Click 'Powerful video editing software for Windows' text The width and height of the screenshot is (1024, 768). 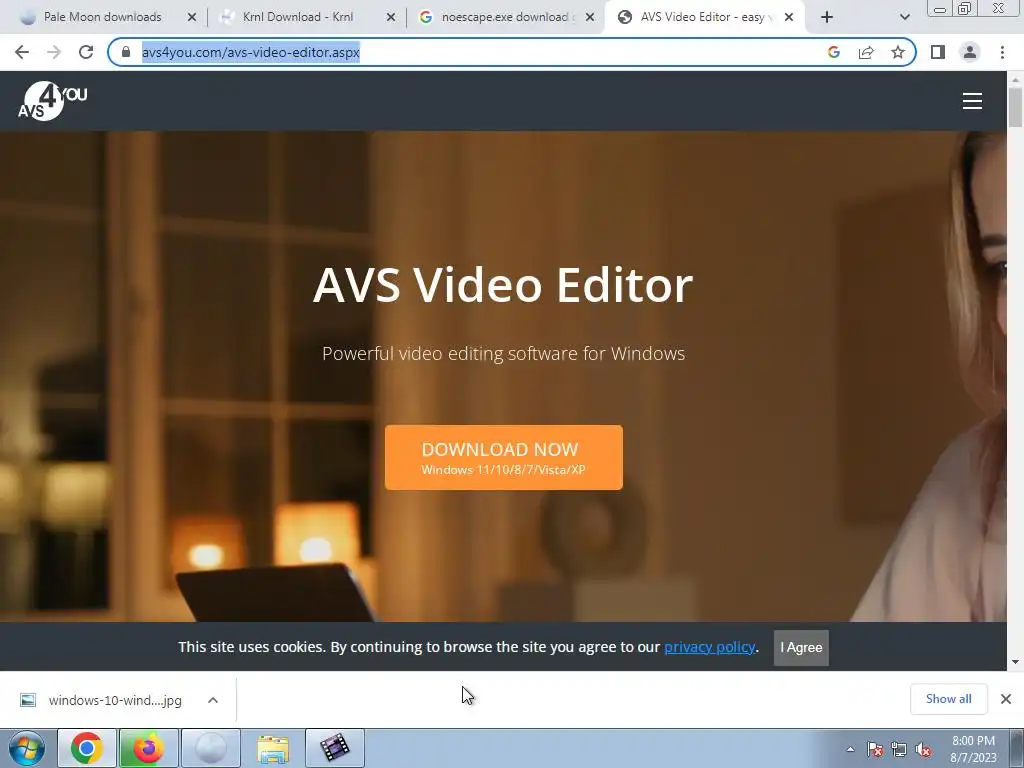504,353
